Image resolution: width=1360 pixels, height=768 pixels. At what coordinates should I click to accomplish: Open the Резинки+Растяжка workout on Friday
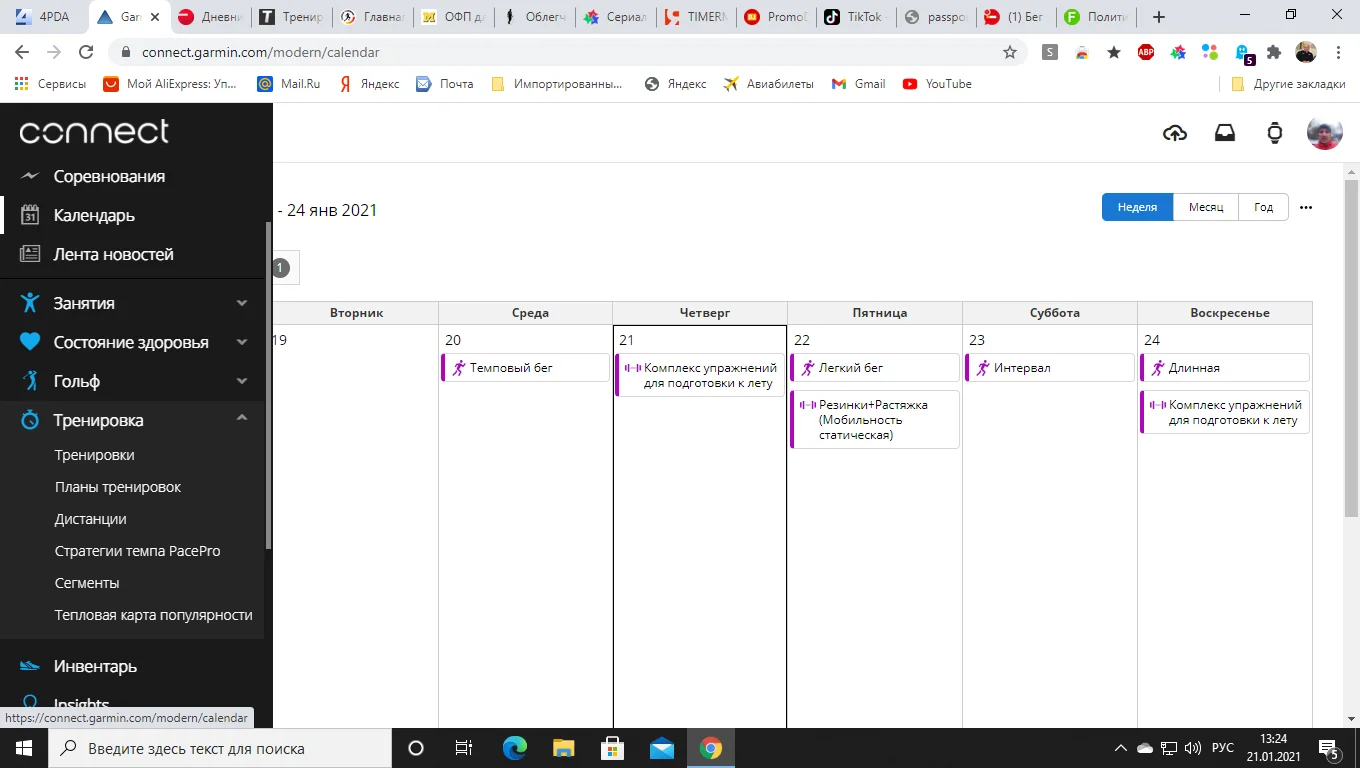pos(875,420)
